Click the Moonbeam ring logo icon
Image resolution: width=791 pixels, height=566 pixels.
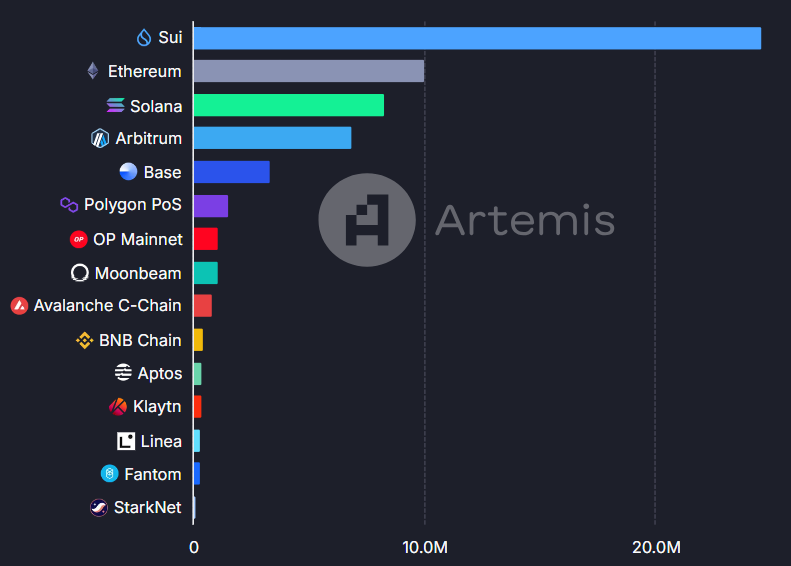tap(80, 273)
